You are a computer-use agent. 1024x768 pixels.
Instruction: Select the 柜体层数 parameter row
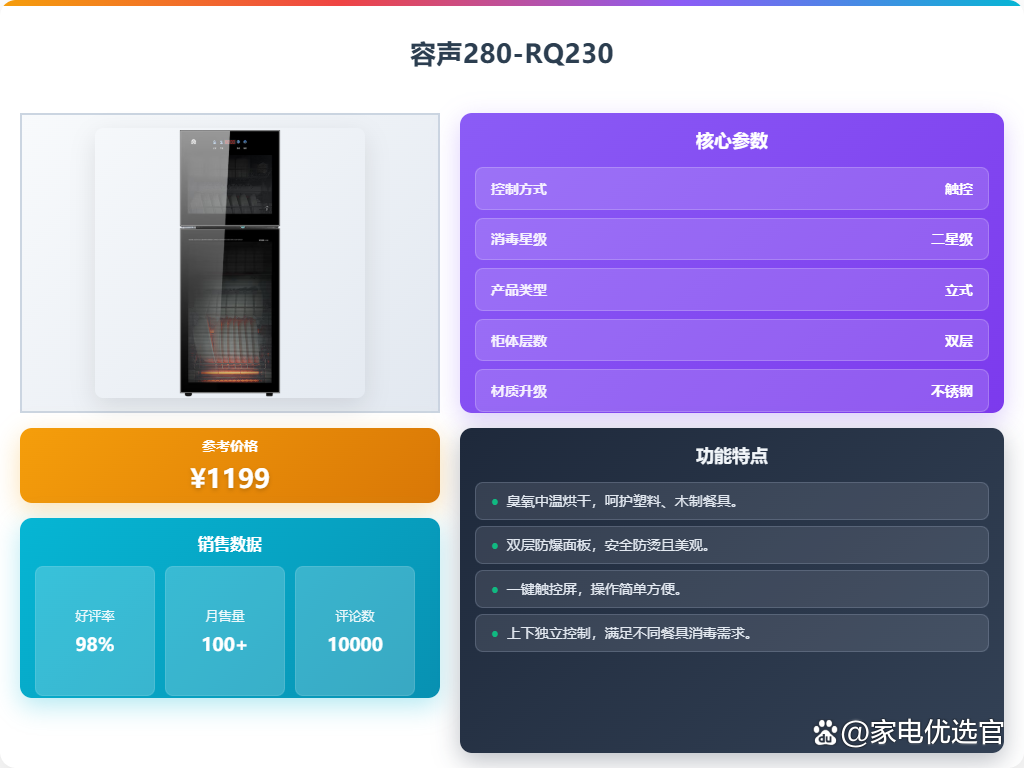[731, 340]
